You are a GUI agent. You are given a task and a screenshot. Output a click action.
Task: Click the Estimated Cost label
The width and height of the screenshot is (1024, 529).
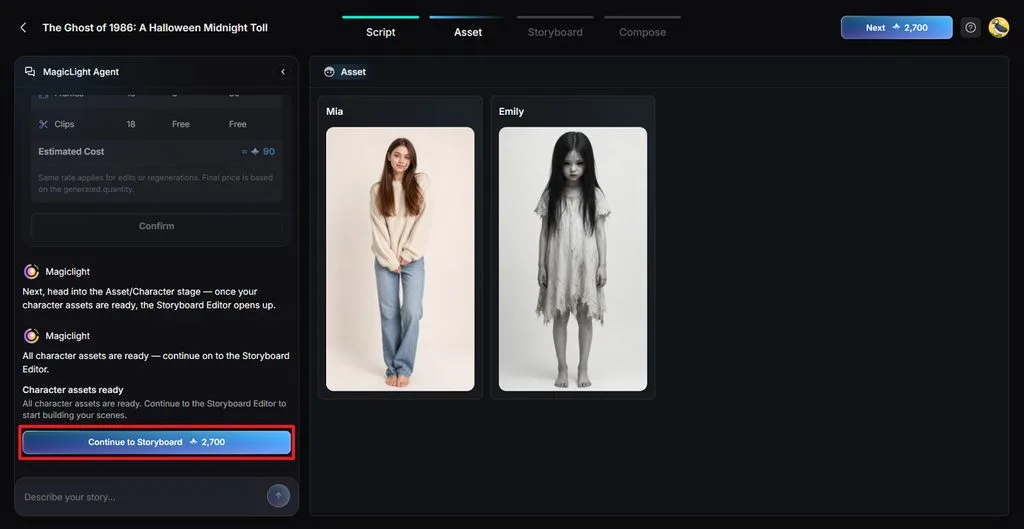pyautogui.click(x=71, y=152)
